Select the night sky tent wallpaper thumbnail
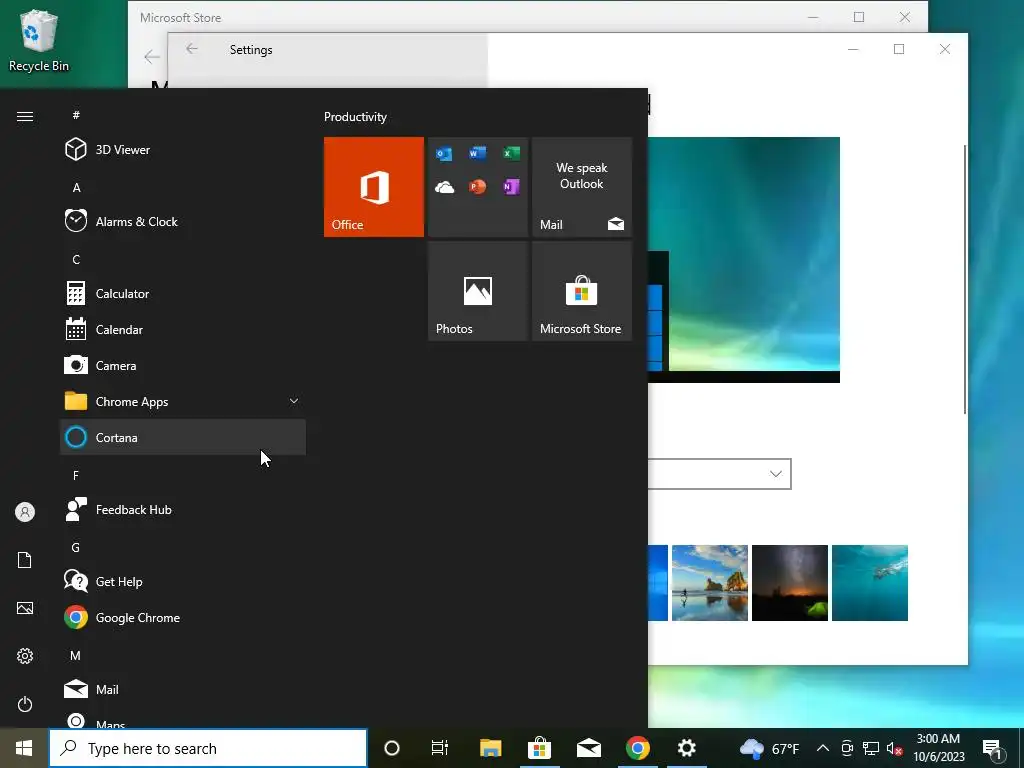The width and height of the screenshot is (1024, 768). click(790, 583)
